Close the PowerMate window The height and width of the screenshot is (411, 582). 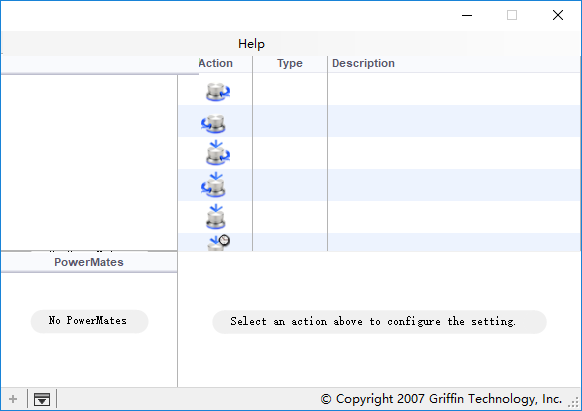[558, 15]
